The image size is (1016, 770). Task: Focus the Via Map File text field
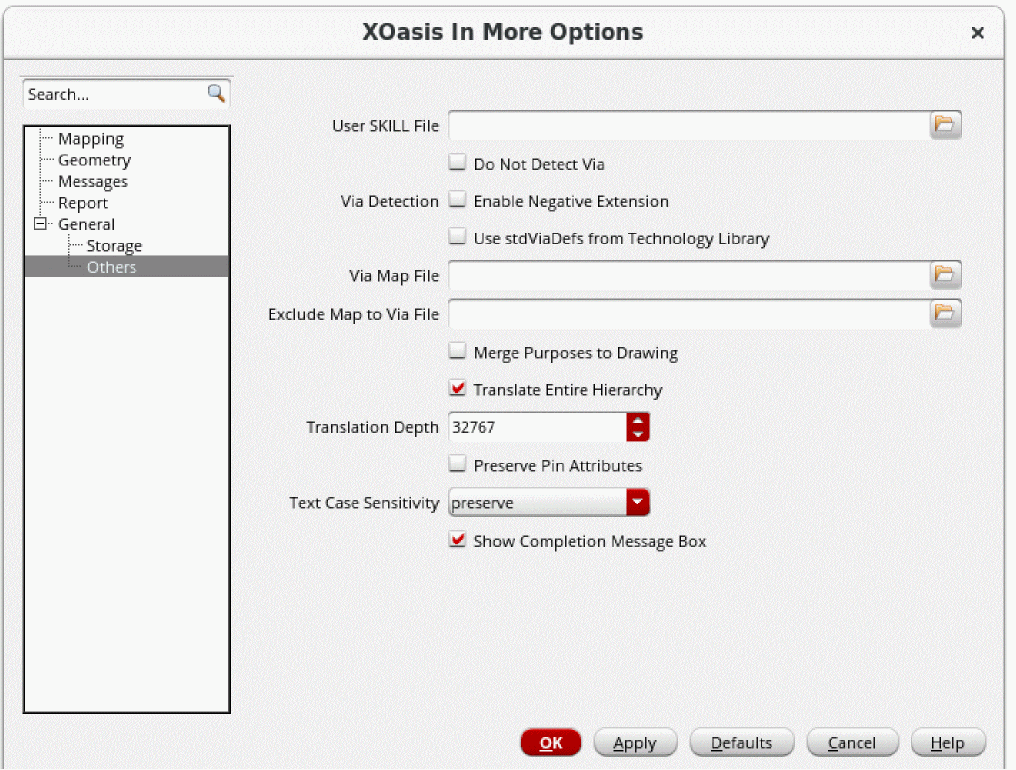(x=688, y=275)
